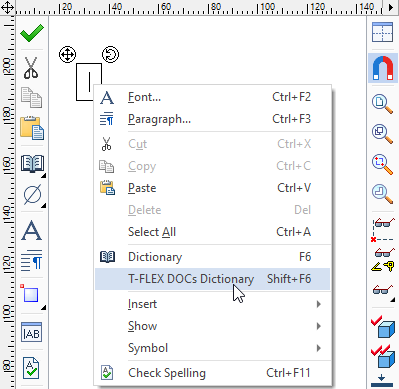
Task: Click the cube with double red check icon
Action: 383,356
